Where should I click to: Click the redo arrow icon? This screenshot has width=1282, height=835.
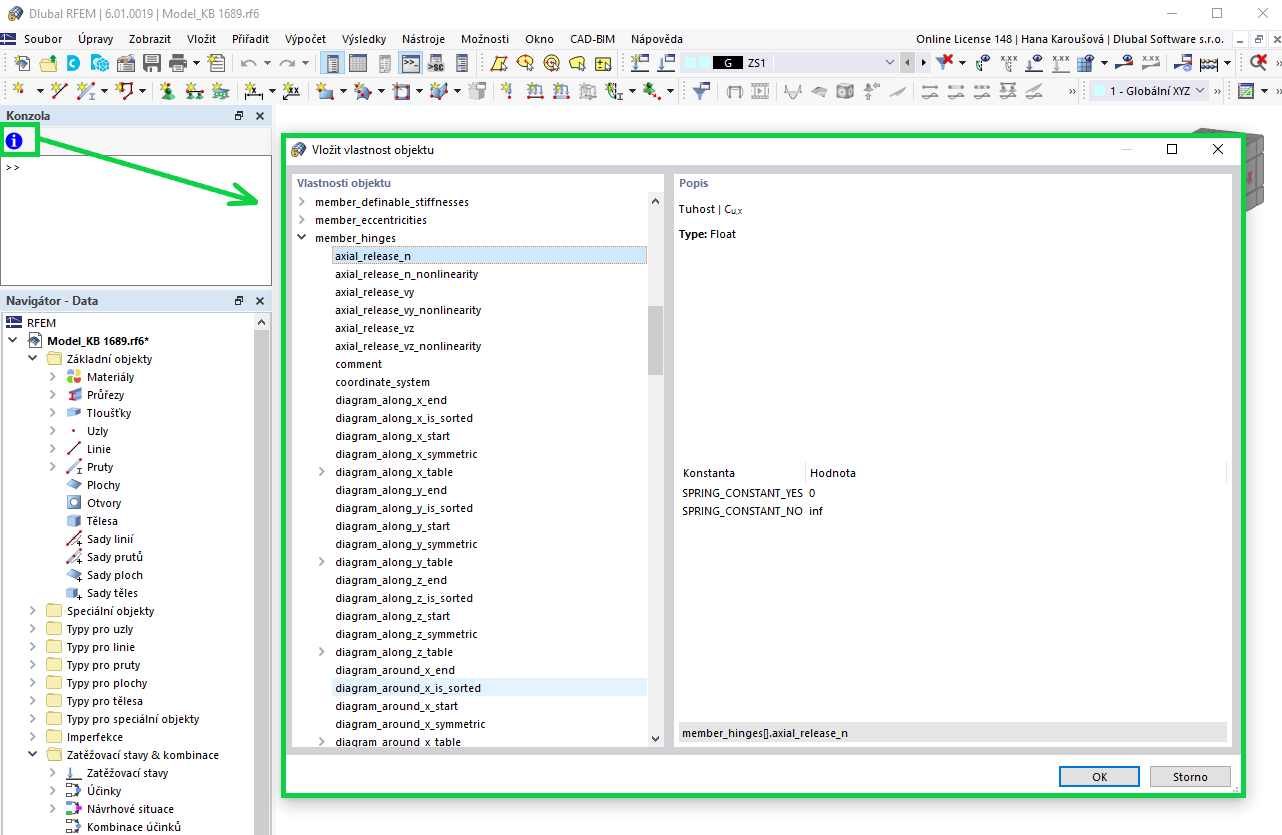point(288,63)
